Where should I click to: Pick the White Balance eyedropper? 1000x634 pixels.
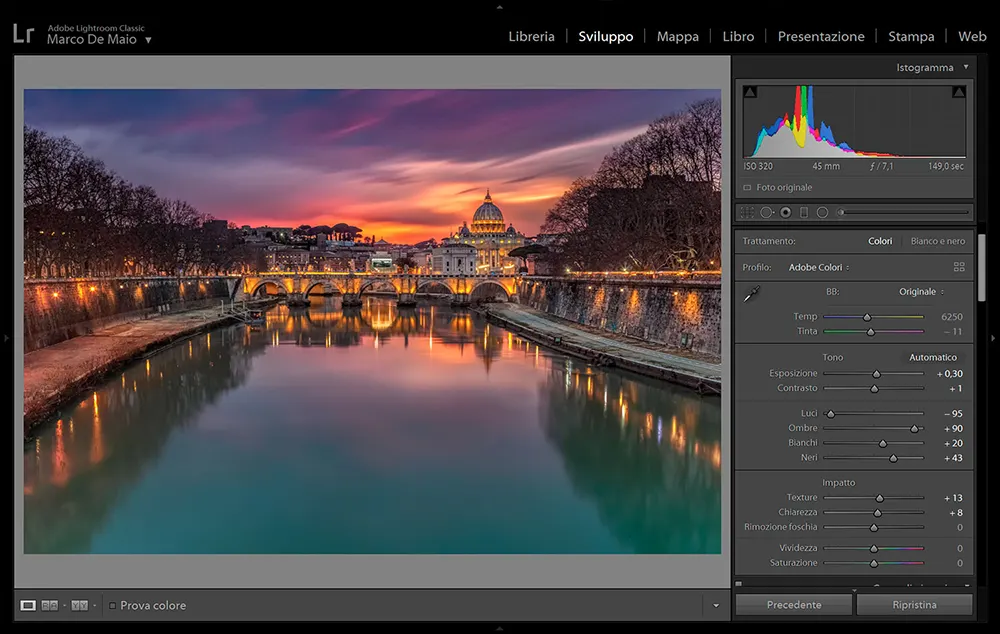coord(752,294)
